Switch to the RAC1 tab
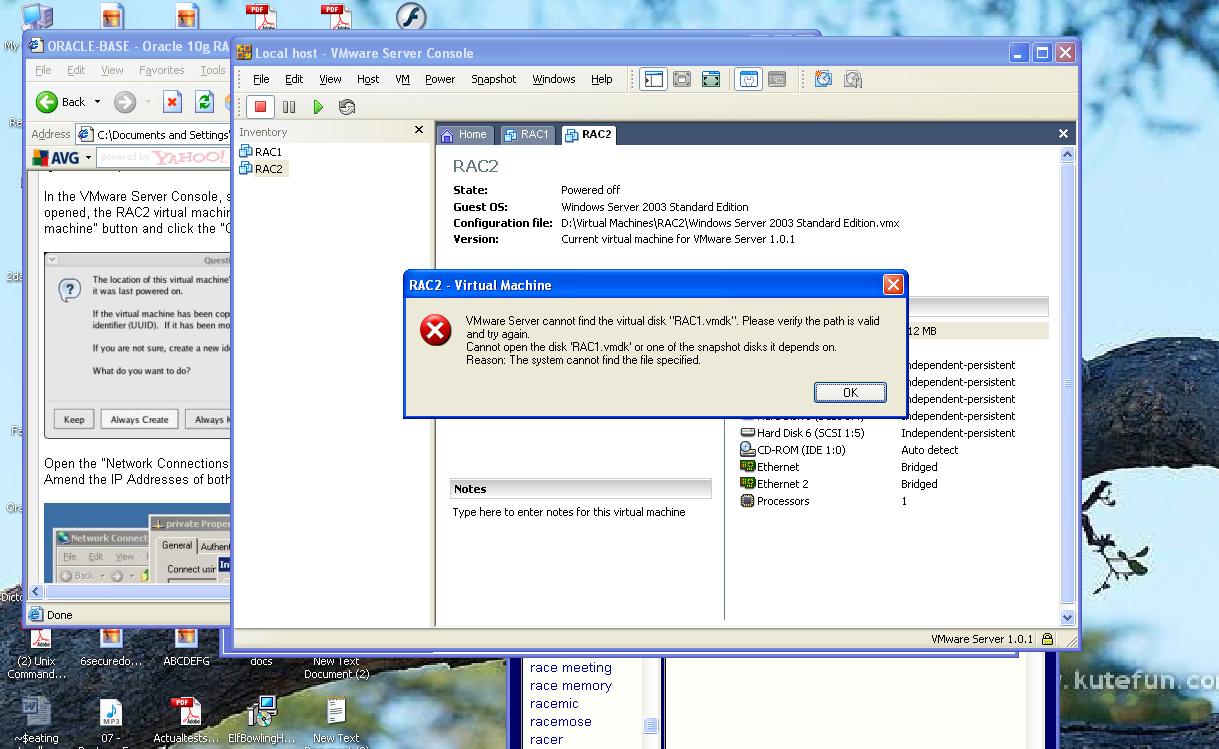 (527, 134)
